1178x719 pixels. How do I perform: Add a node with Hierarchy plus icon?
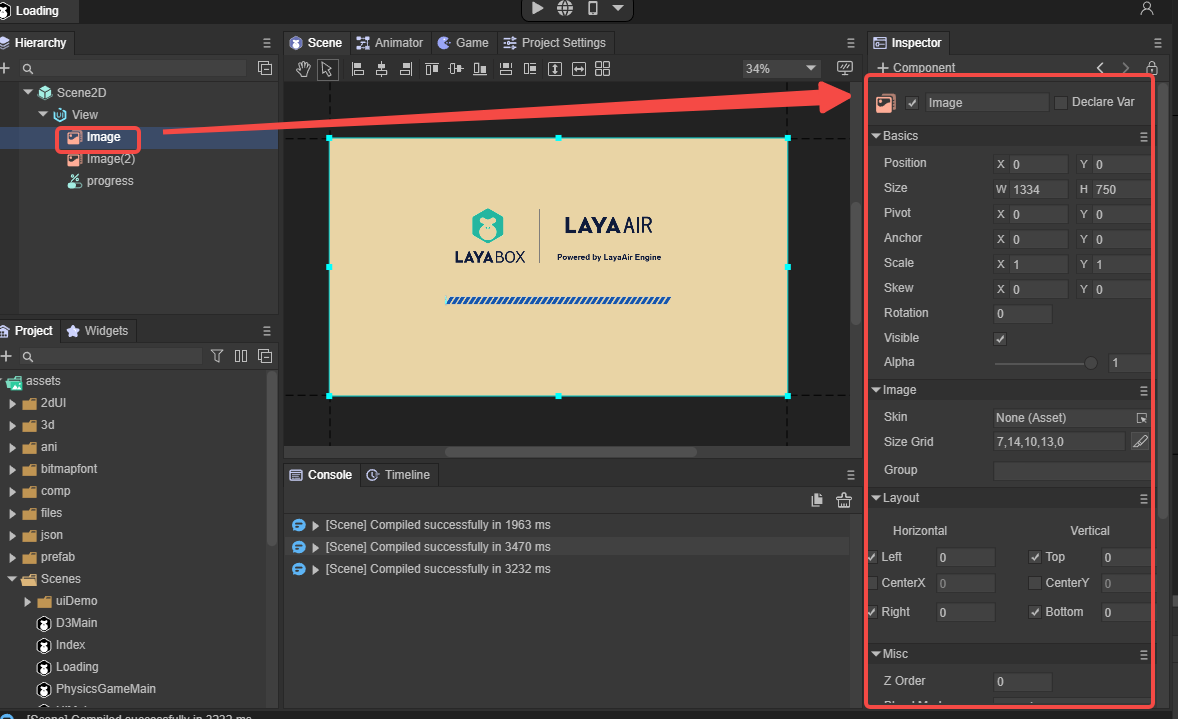point(5,68)
